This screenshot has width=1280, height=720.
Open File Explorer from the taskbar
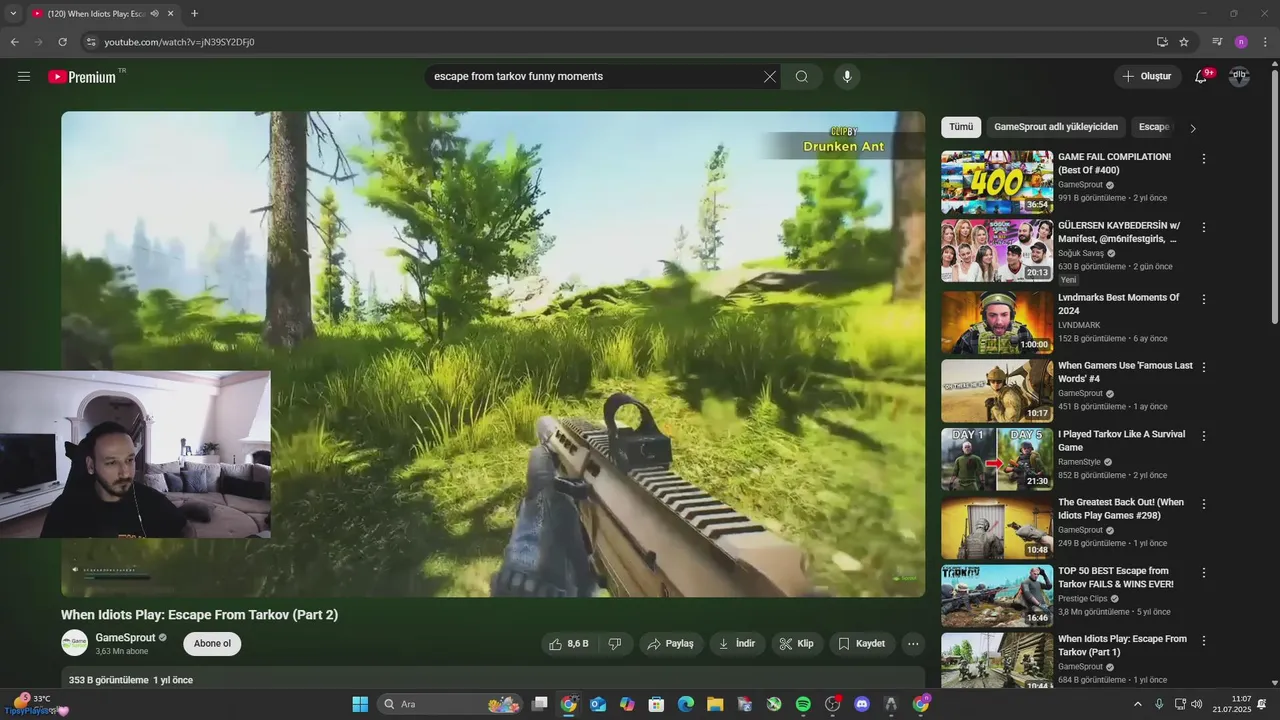pyautogui.click(x=715, y=704)
